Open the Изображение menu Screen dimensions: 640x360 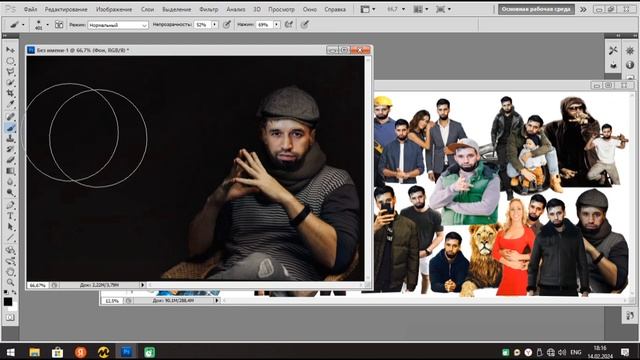(114, 9)
